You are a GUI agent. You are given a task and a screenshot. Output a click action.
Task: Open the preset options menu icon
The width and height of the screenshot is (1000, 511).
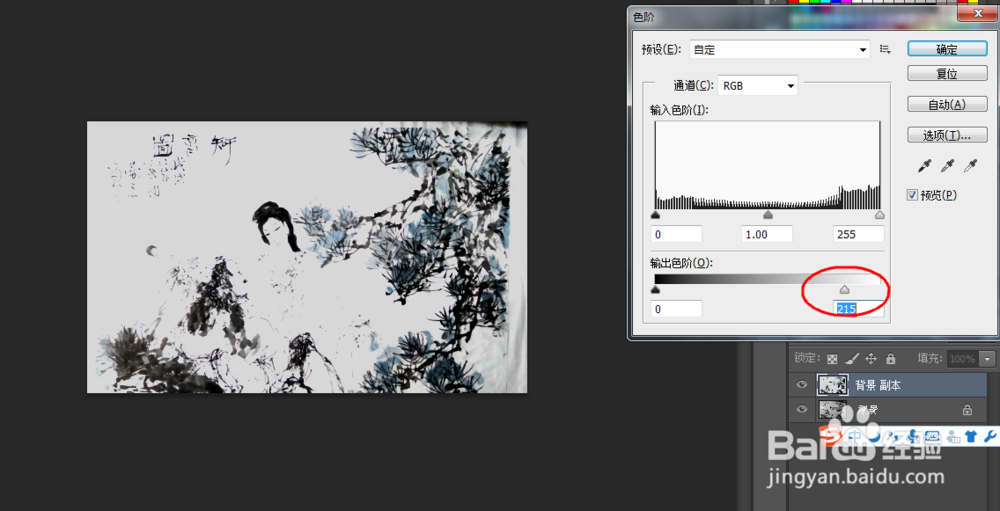[885, 49]
